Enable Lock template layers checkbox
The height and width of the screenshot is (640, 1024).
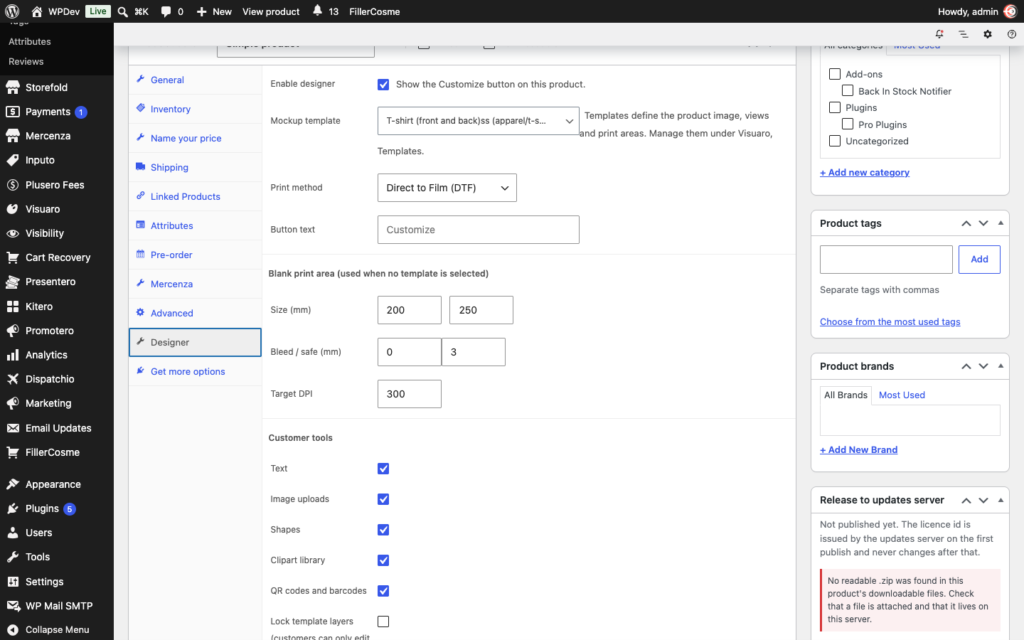click(x=383, y=621)
